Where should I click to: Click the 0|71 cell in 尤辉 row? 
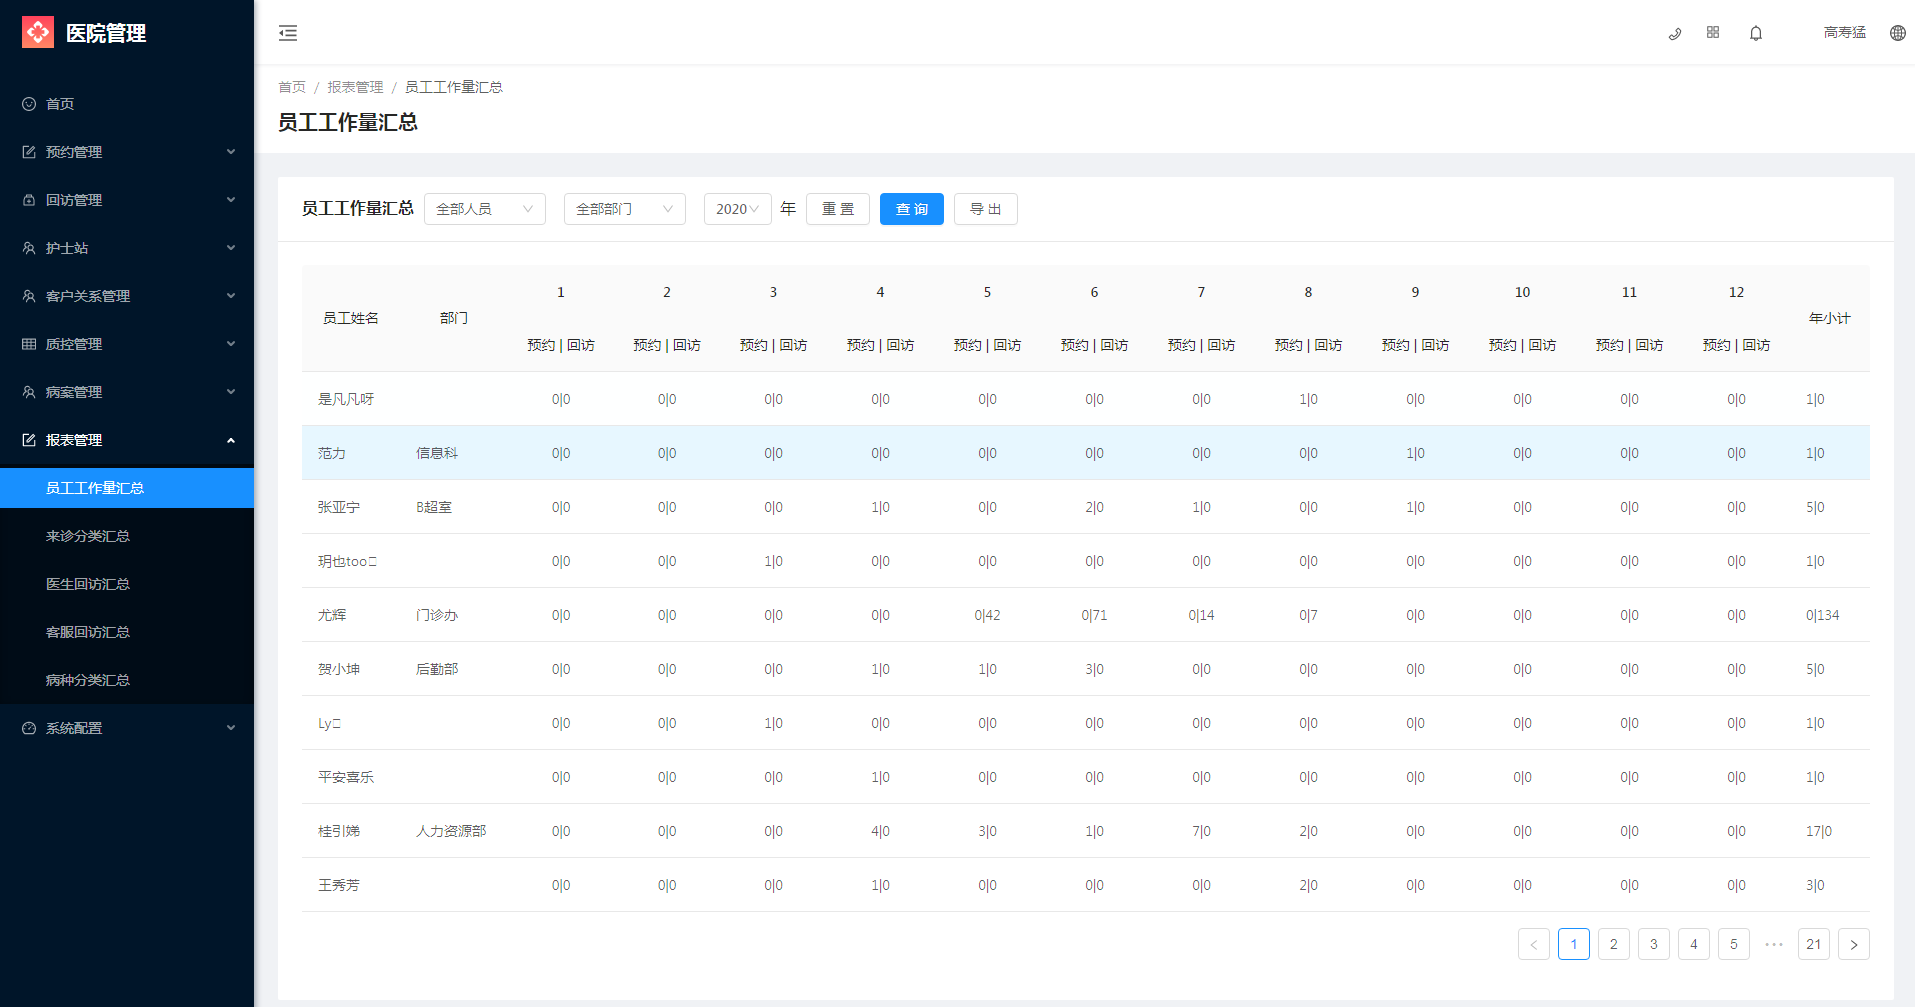point(1094,615)
